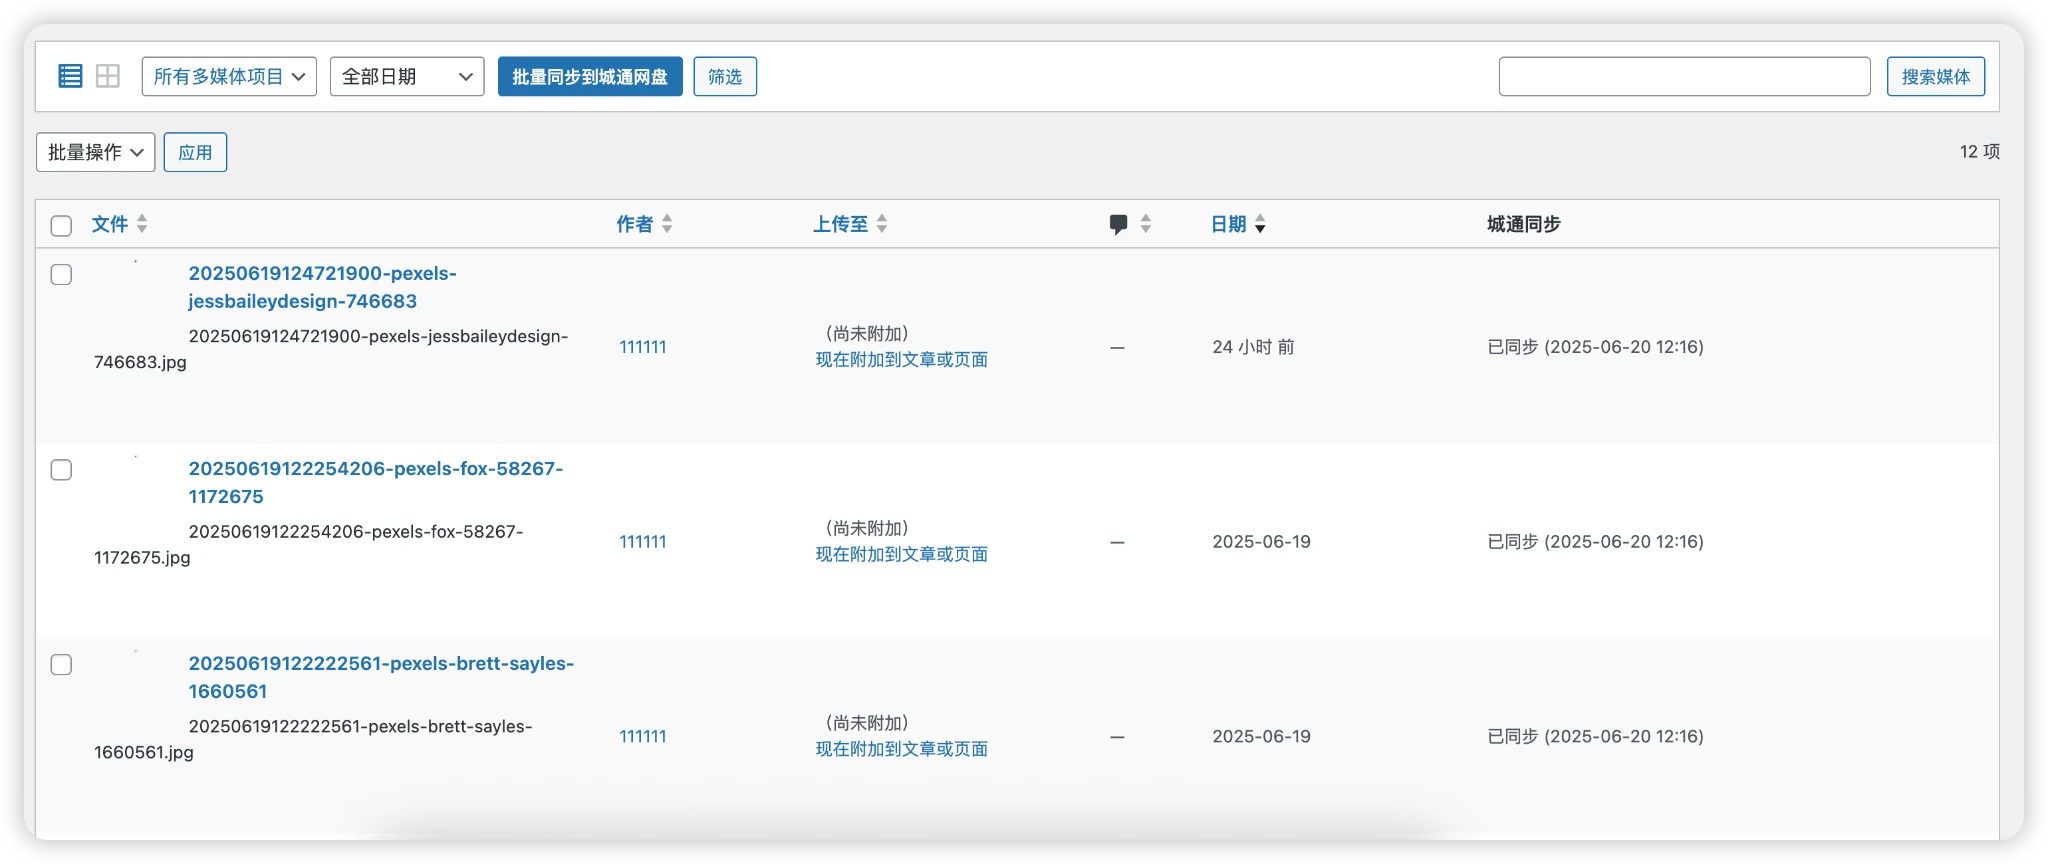This screenshot has height=864, width=2048.
Task: Click 批量同步到城通网盘 button
Action: pyautogui.click(x=590, y=77)
